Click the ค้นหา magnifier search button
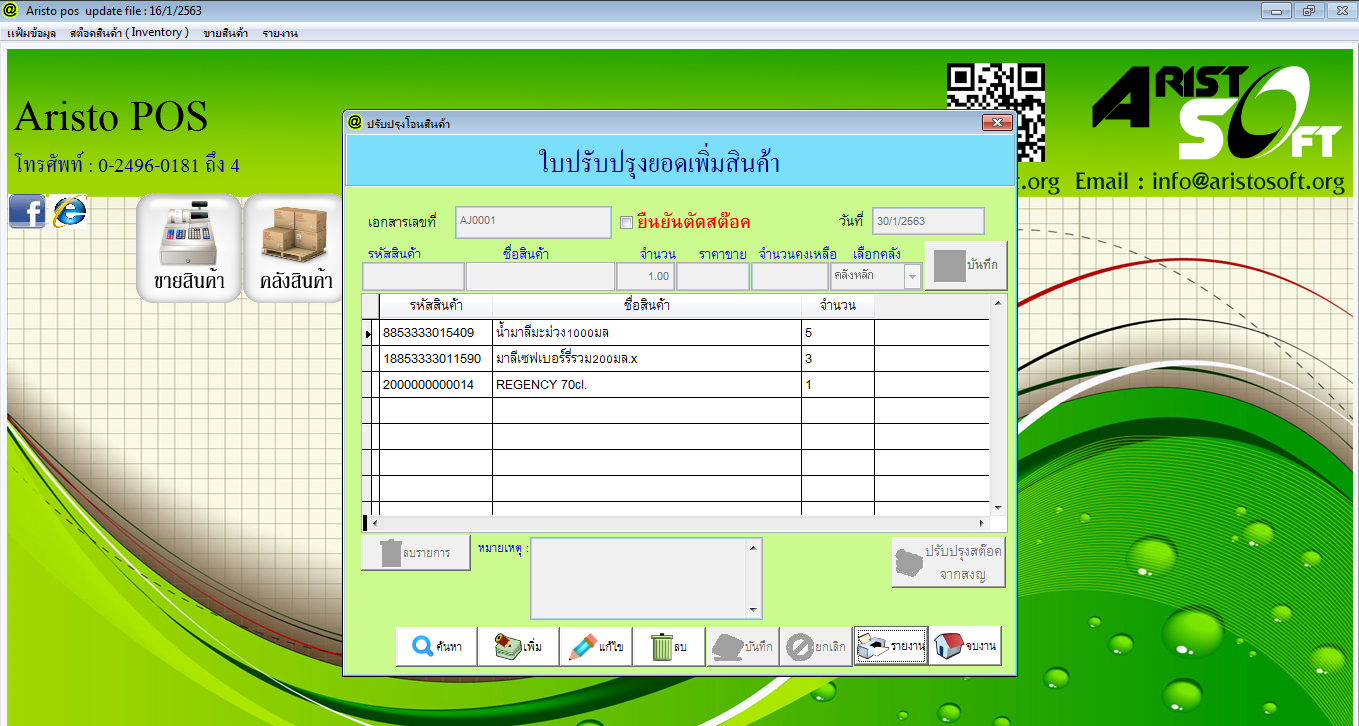 436,647
